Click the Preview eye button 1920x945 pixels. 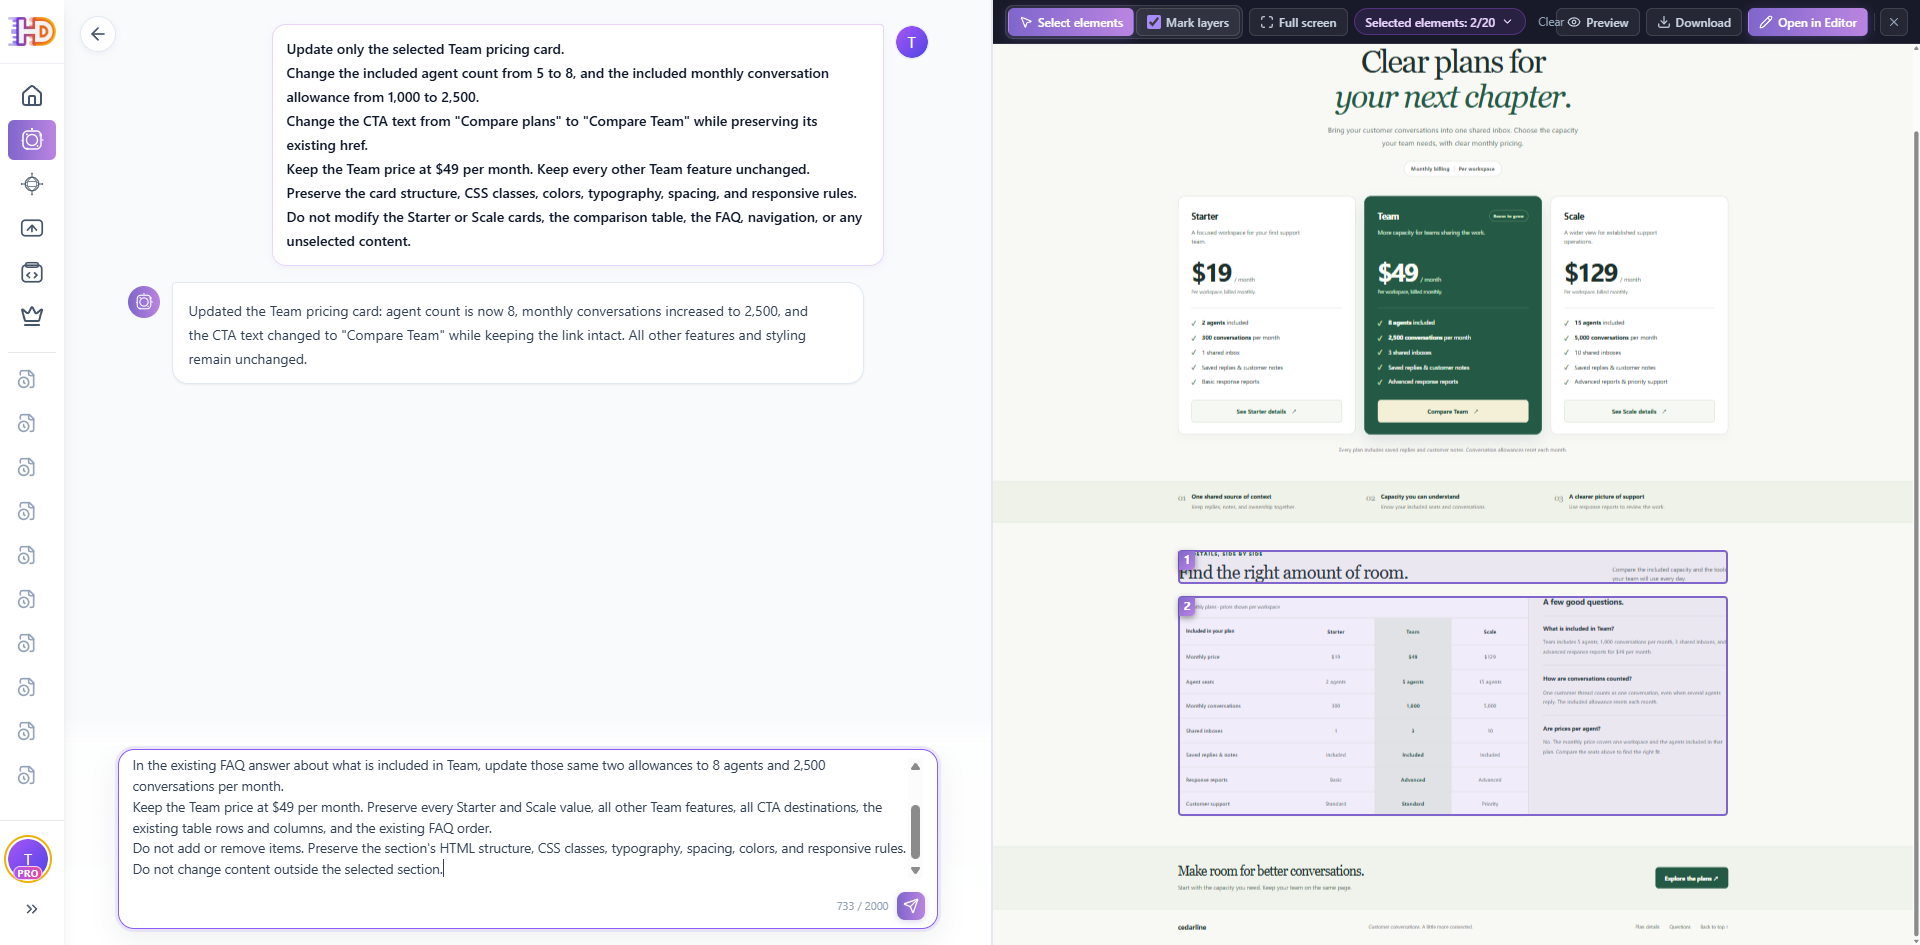[1598, 22]
